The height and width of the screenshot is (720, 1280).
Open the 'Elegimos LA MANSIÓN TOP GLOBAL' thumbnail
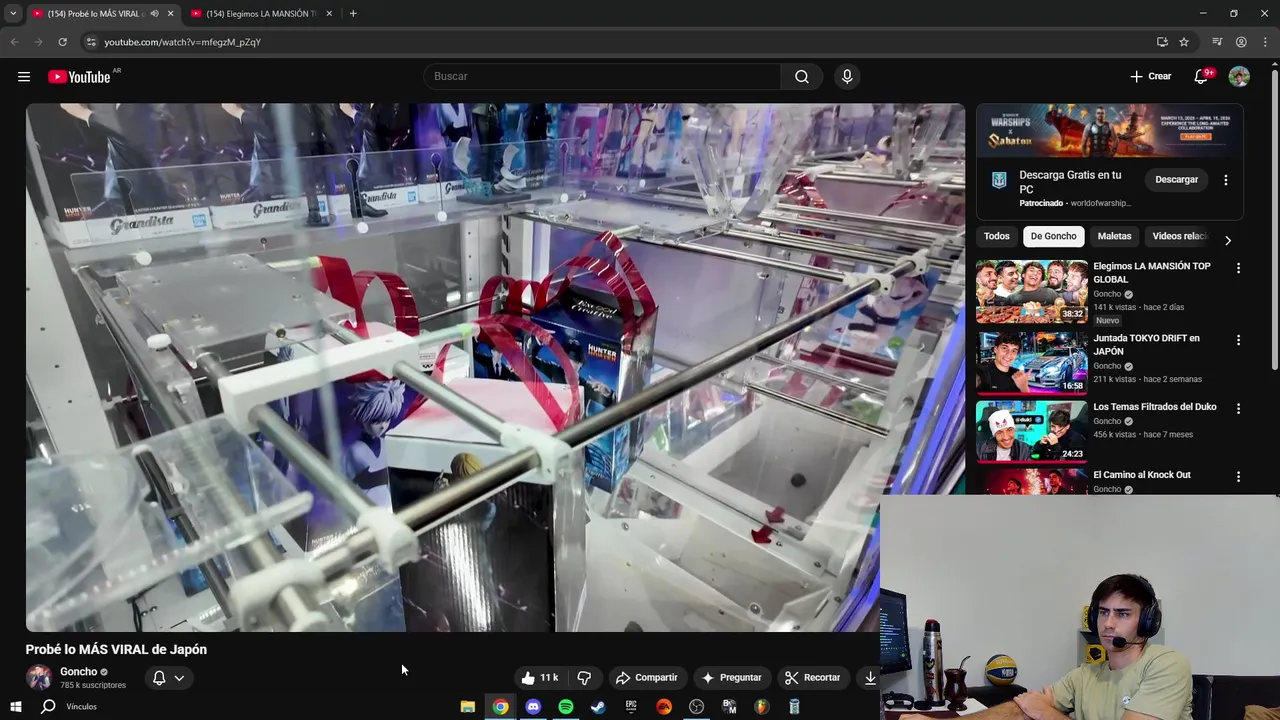click(x=1031, y=291)
